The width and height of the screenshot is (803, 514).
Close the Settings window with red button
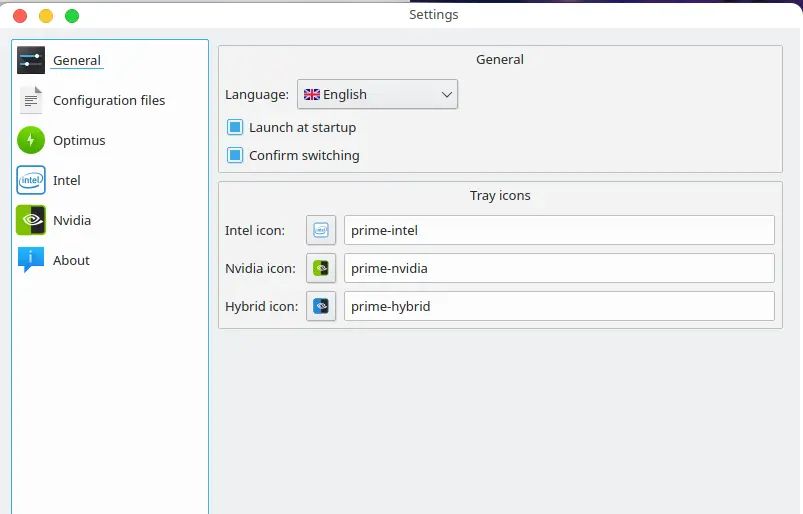coord(20,16)
